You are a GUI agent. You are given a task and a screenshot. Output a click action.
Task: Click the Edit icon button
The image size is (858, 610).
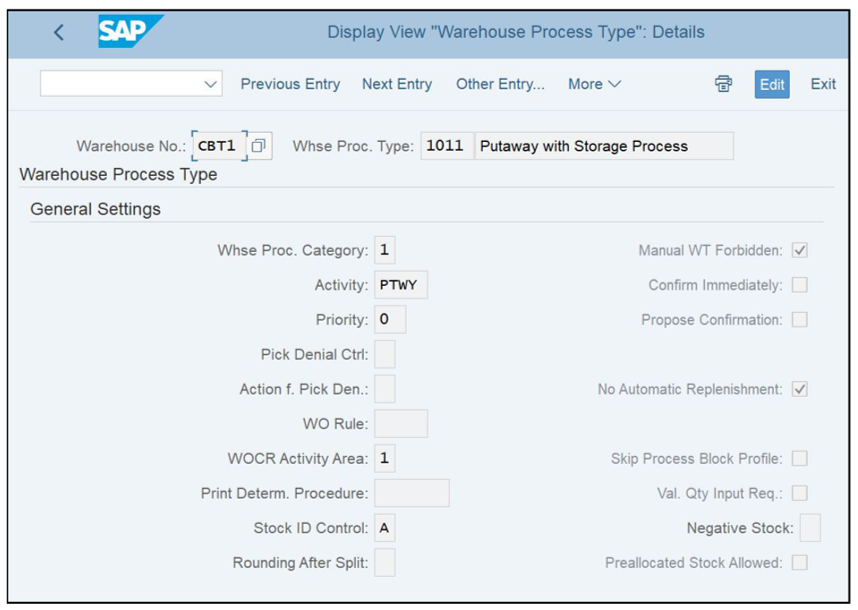(x=771, y=84)
